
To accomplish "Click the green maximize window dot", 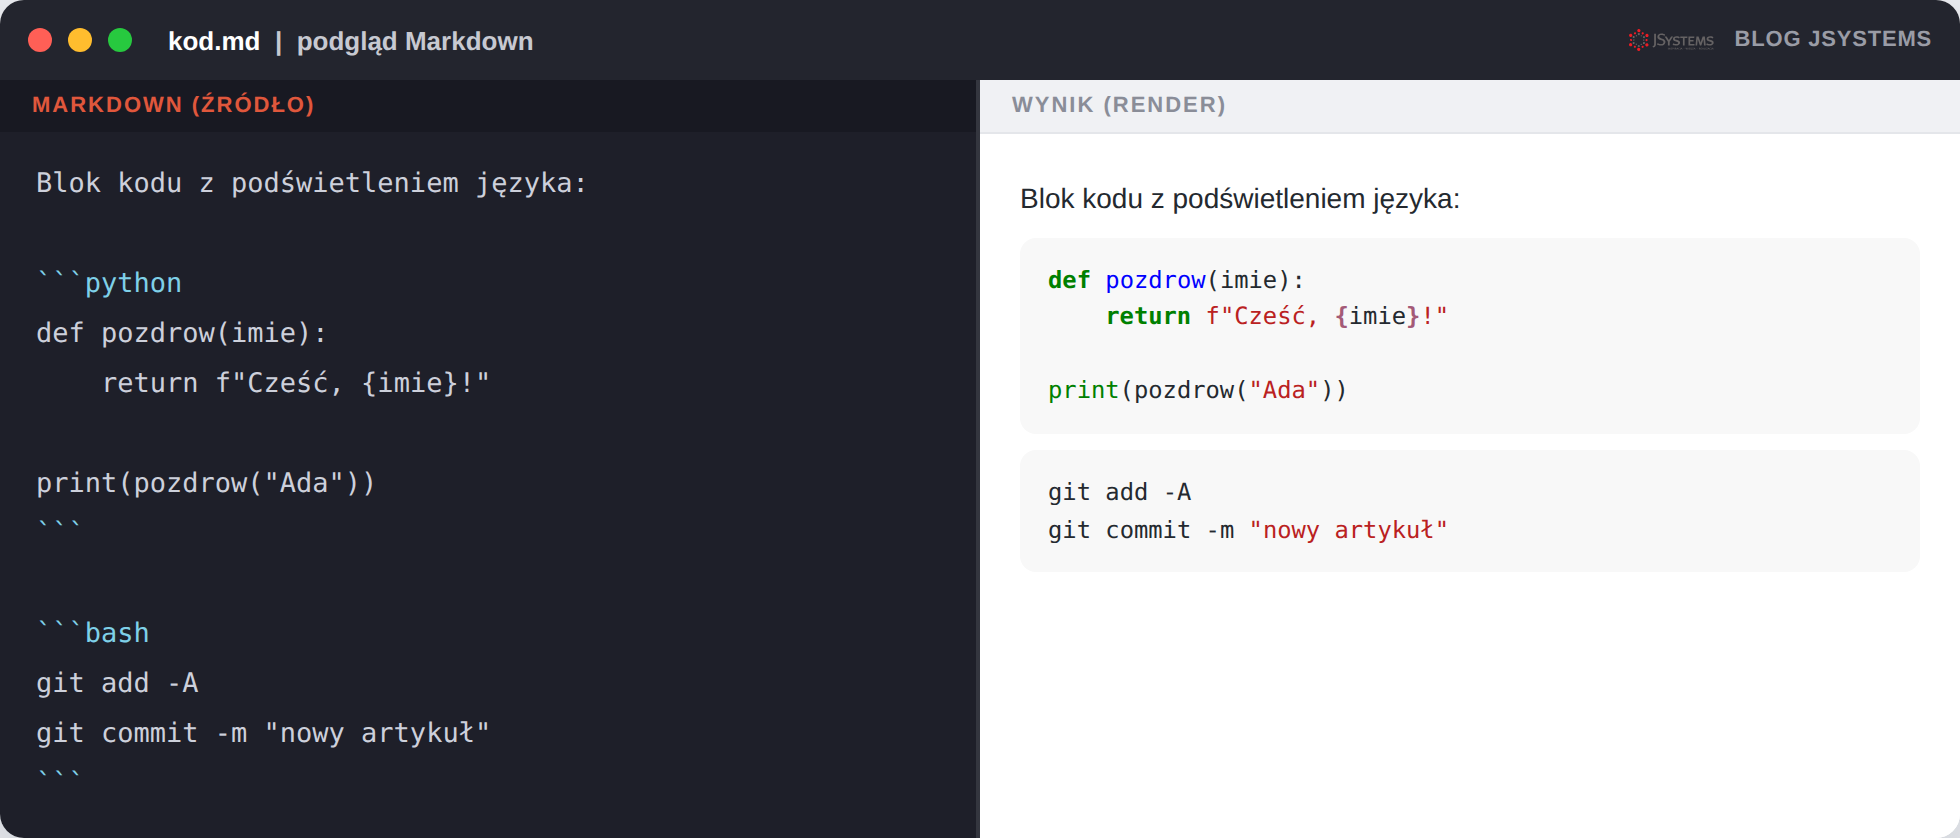I will (120, 40).
